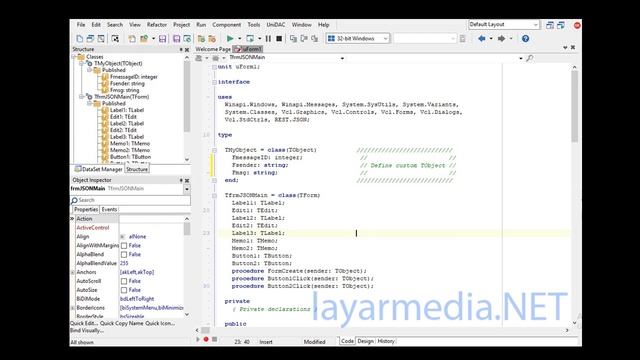The width and height of the screenshot is (640, 360).
Task: Close the Object Inspector panel
Action: coord(187,180)
